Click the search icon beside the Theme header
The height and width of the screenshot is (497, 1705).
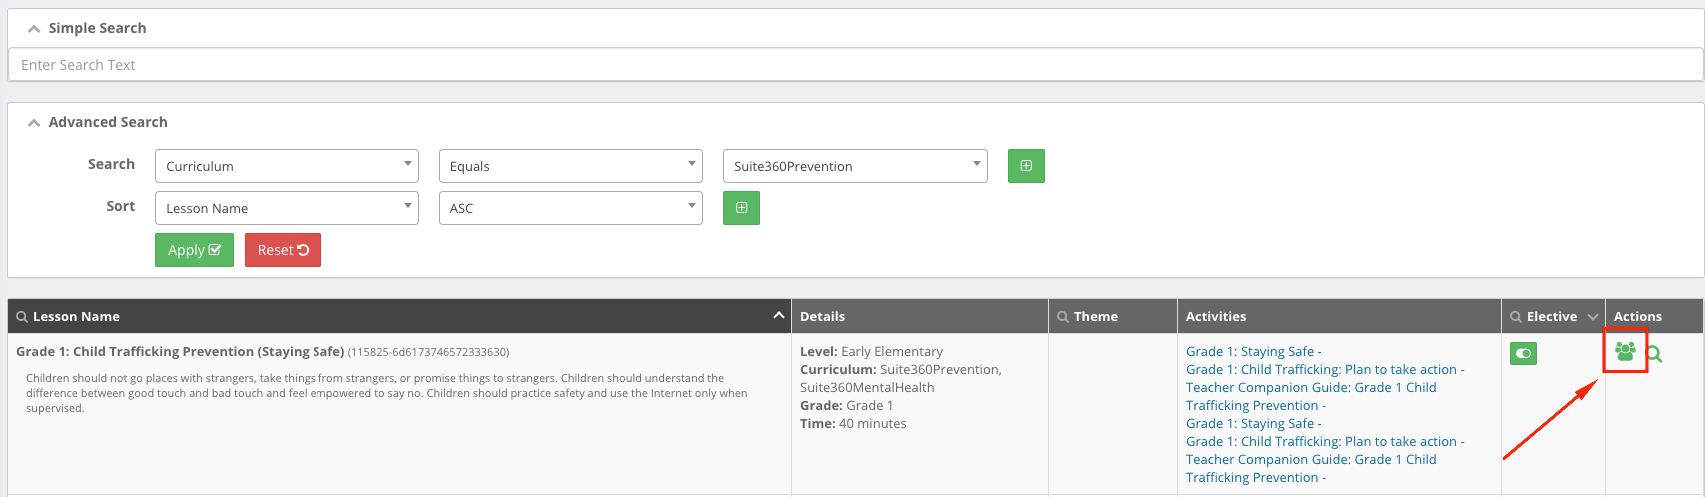(1063, 317)
